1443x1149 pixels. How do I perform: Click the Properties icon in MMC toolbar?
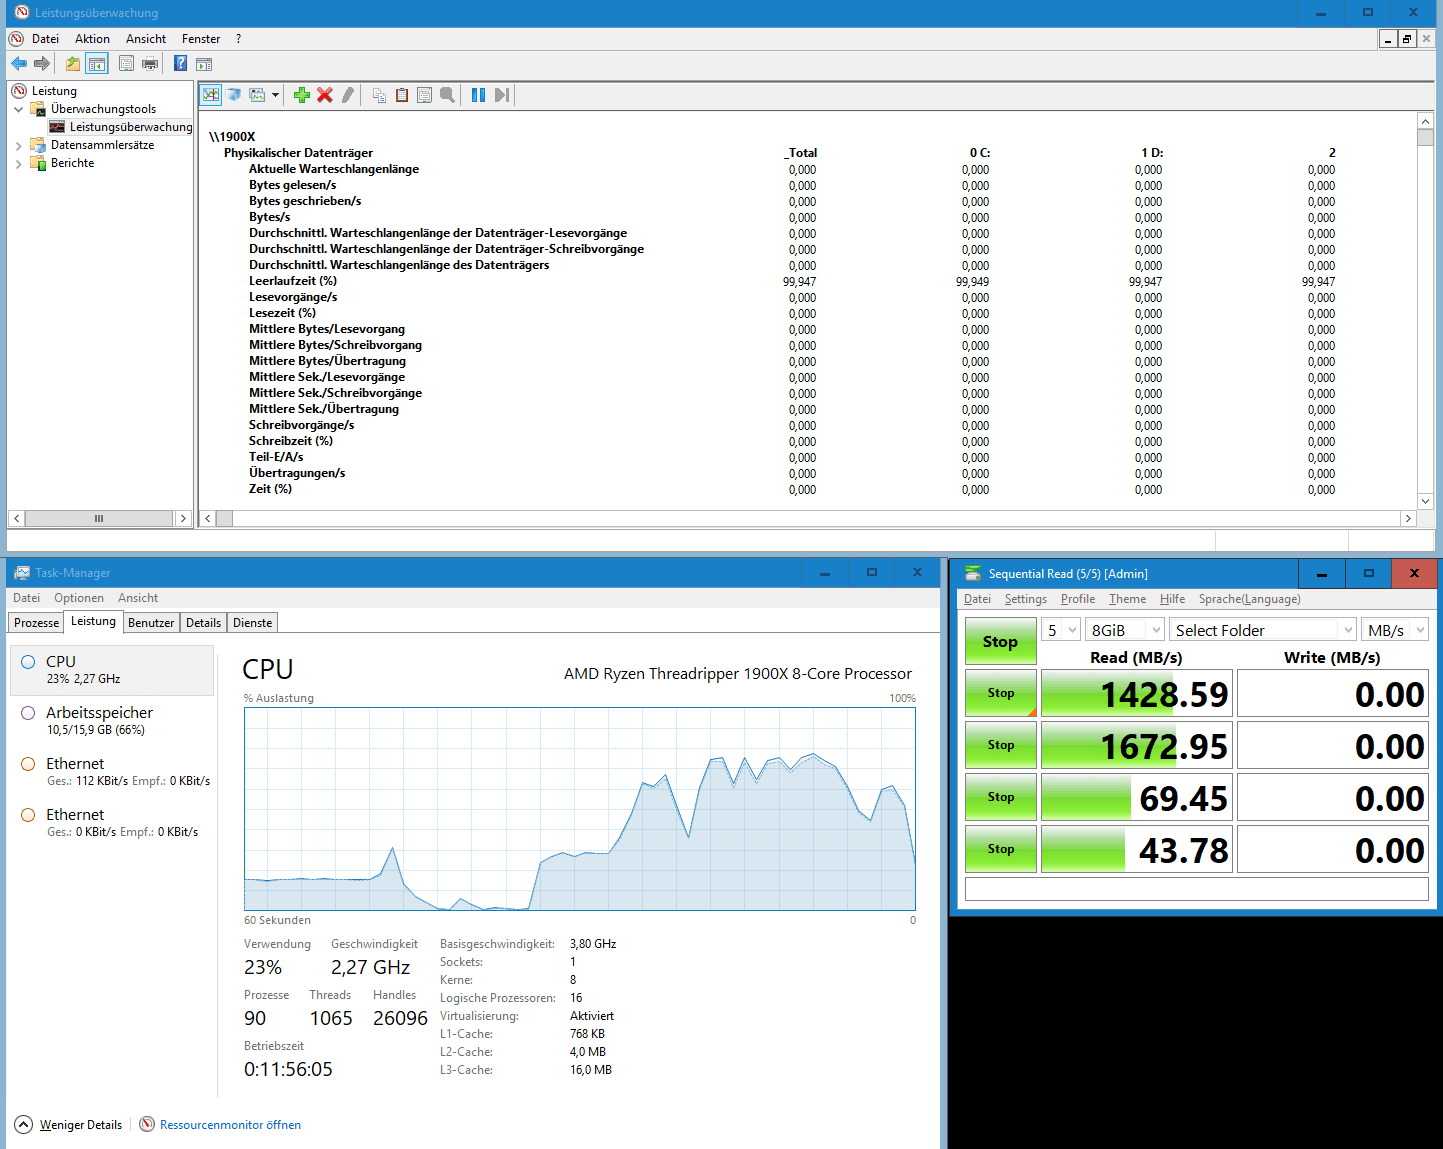(126, 64)
